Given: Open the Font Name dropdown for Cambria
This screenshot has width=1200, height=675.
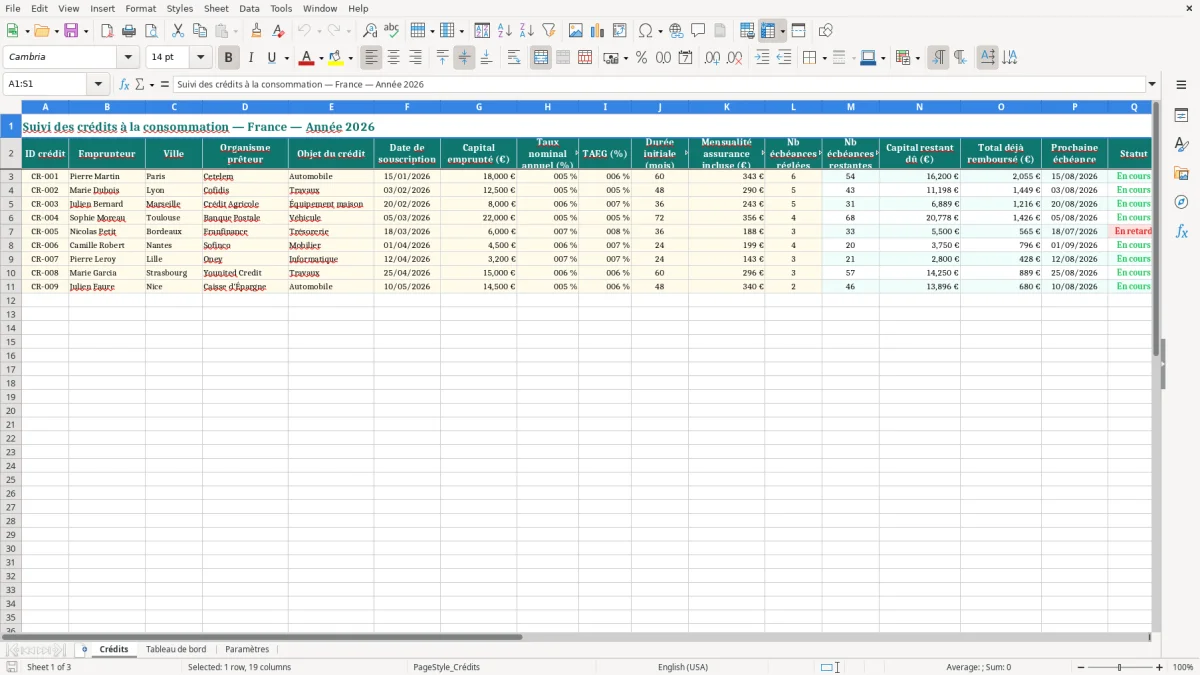Looking at the screenshot, I should click(128, 58).
